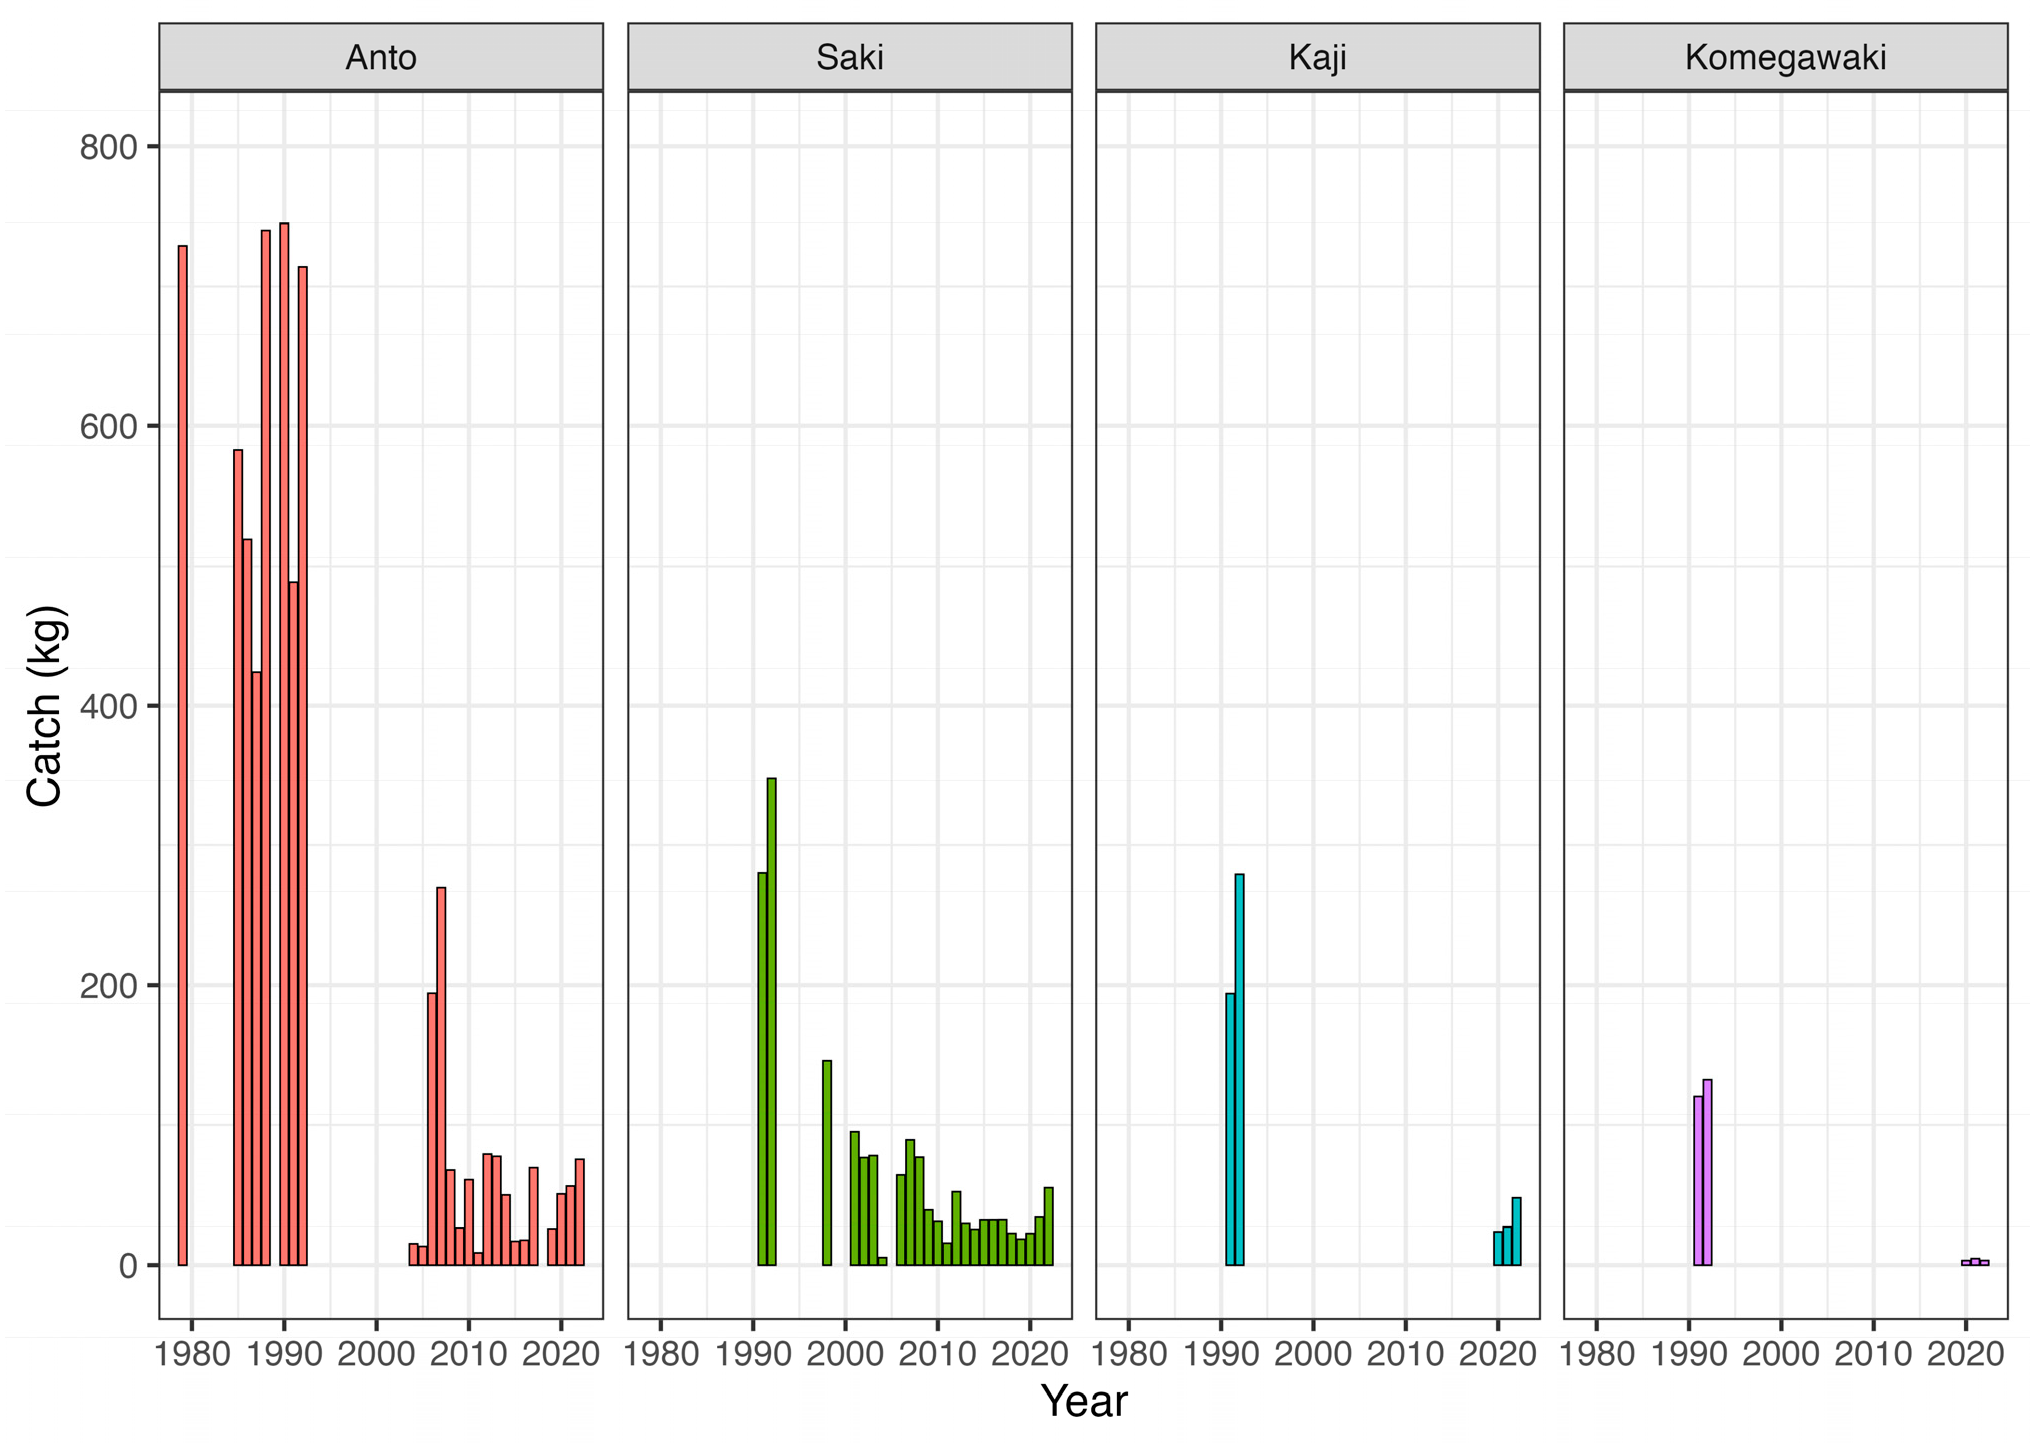The image size is (2030, 1444).
Task: Click the tallest teal bar in Kaji
Action: tap(1239, 1069)
